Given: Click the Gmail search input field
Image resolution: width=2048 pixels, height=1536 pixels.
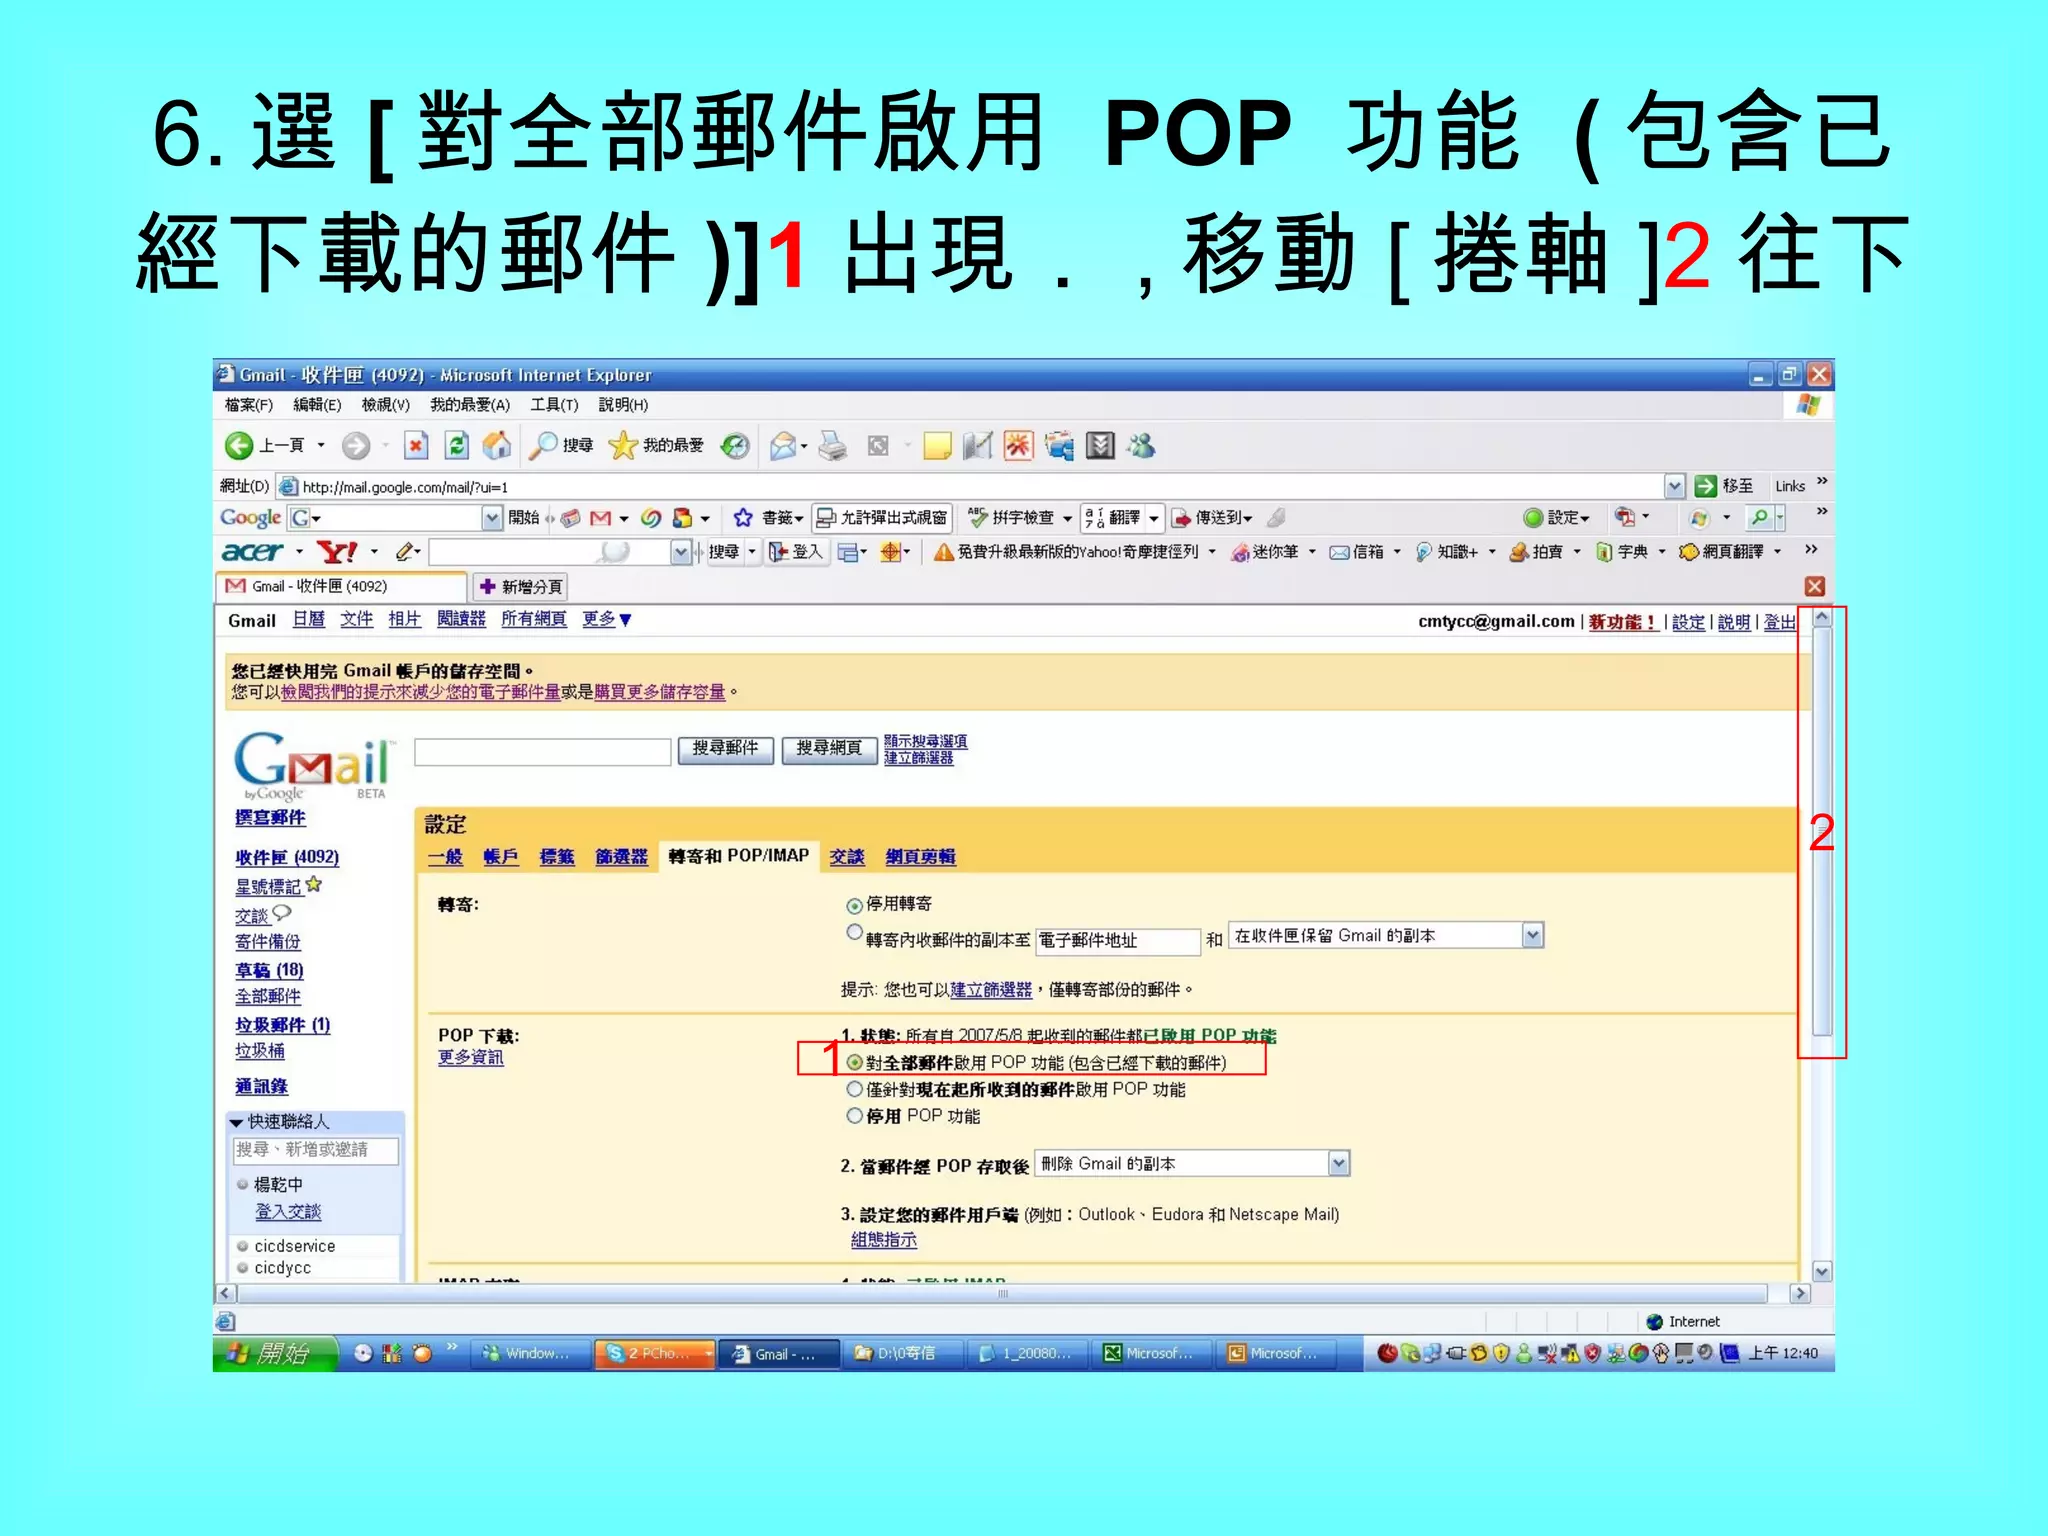Looking at the screenshot, I should point(542,752).
